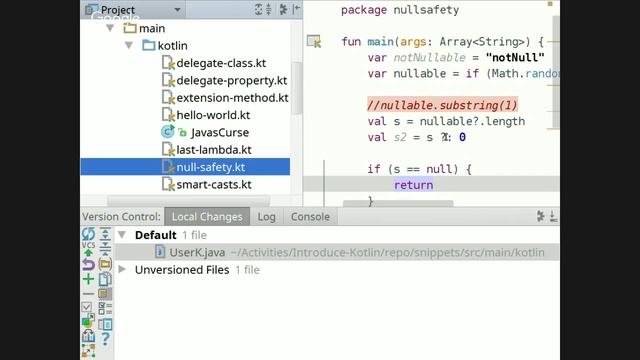Collapse the kotlin folder

[x=129, y=45]
